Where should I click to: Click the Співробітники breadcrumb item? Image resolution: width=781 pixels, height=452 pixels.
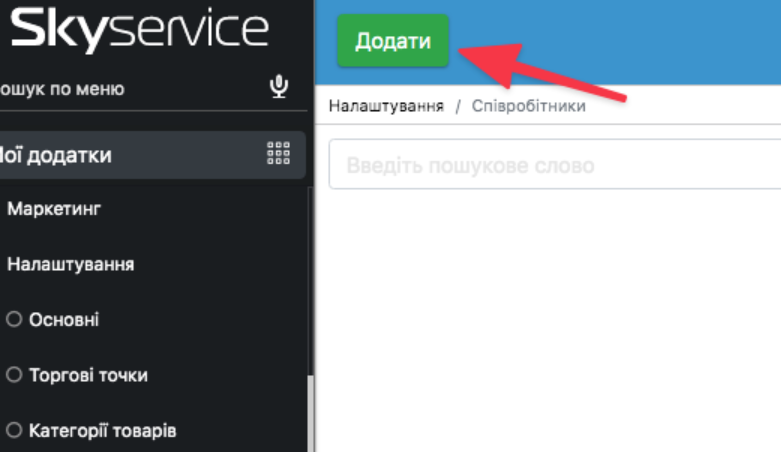point(528,106)
